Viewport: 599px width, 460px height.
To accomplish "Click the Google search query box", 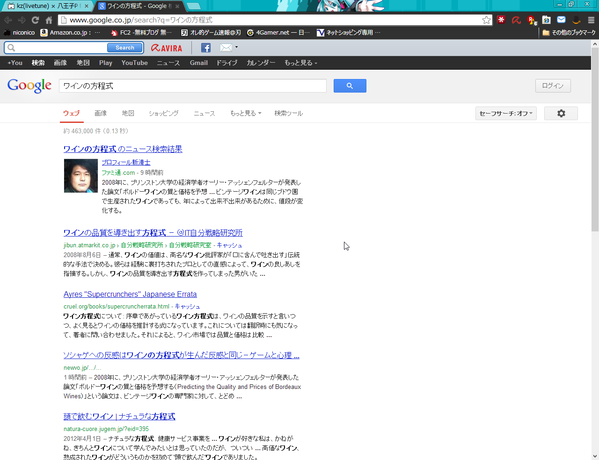I will coord(193,86).
